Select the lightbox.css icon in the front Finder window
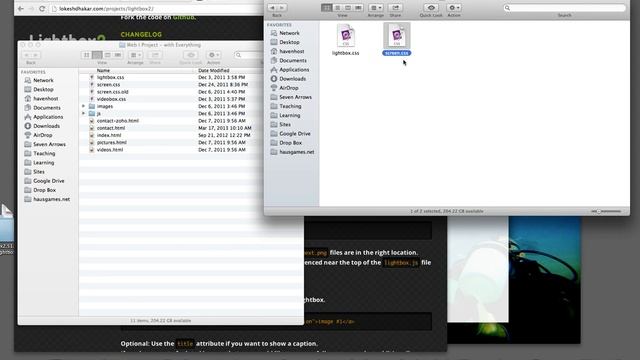This screenshot has height=360, width=640. point(346,36)
